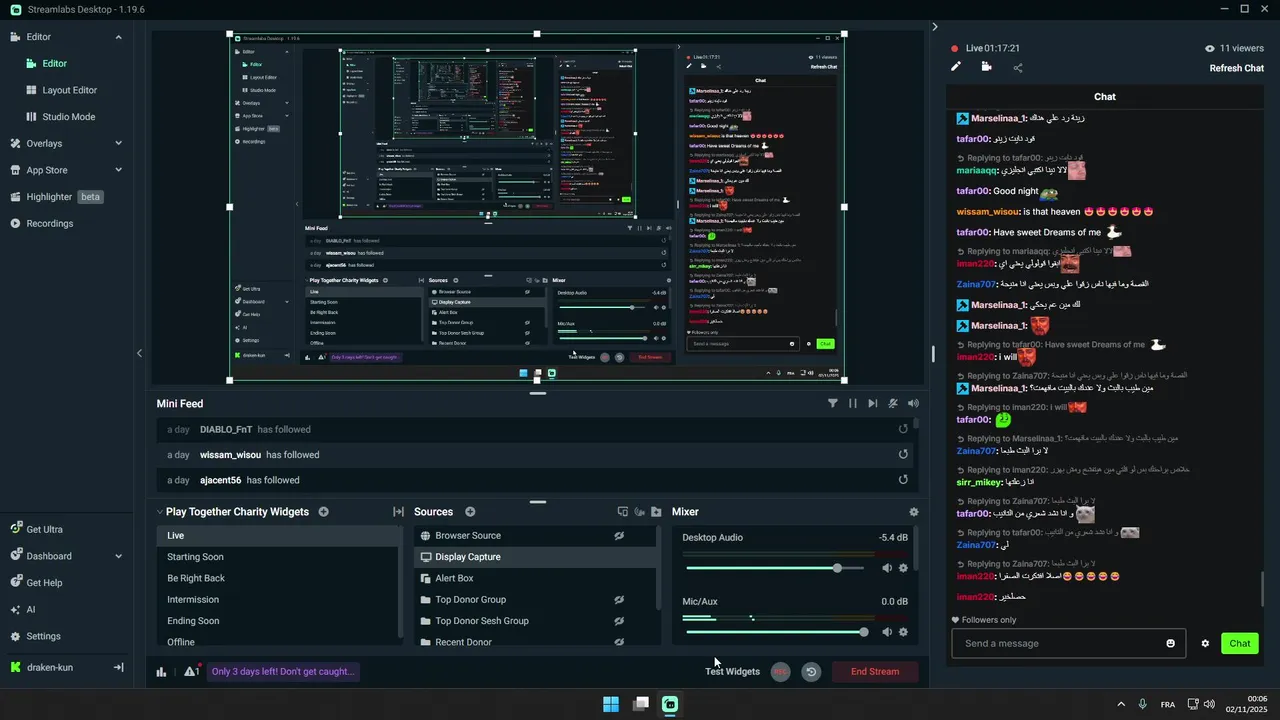Adjust the Desktop Audio volume slider

(x=775, y=568)
